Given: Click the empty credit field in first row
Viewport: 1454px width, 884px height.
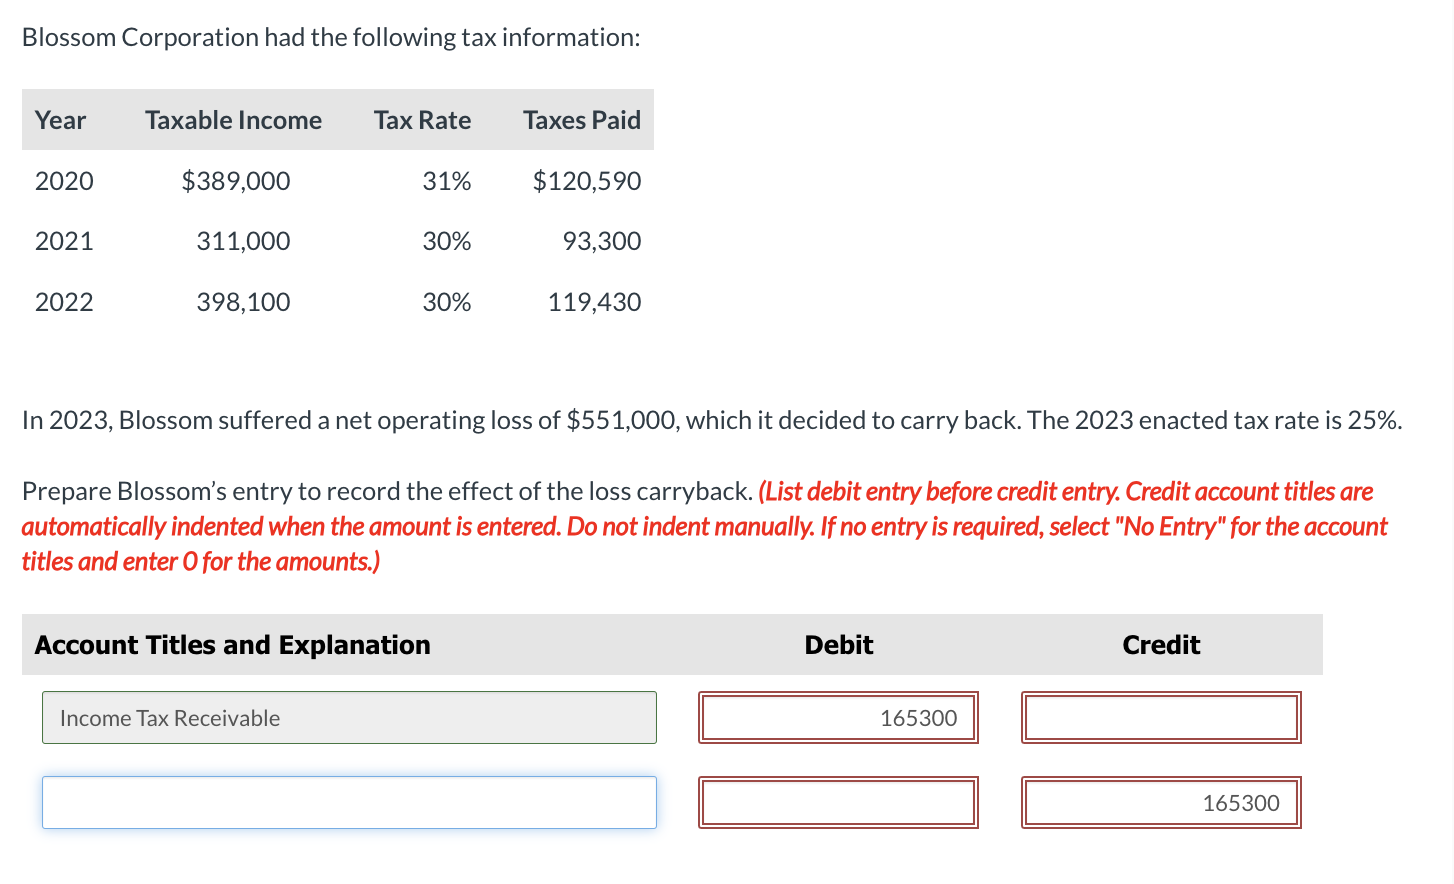Looking at the screenshot, I should click(x=1160, y=717).
